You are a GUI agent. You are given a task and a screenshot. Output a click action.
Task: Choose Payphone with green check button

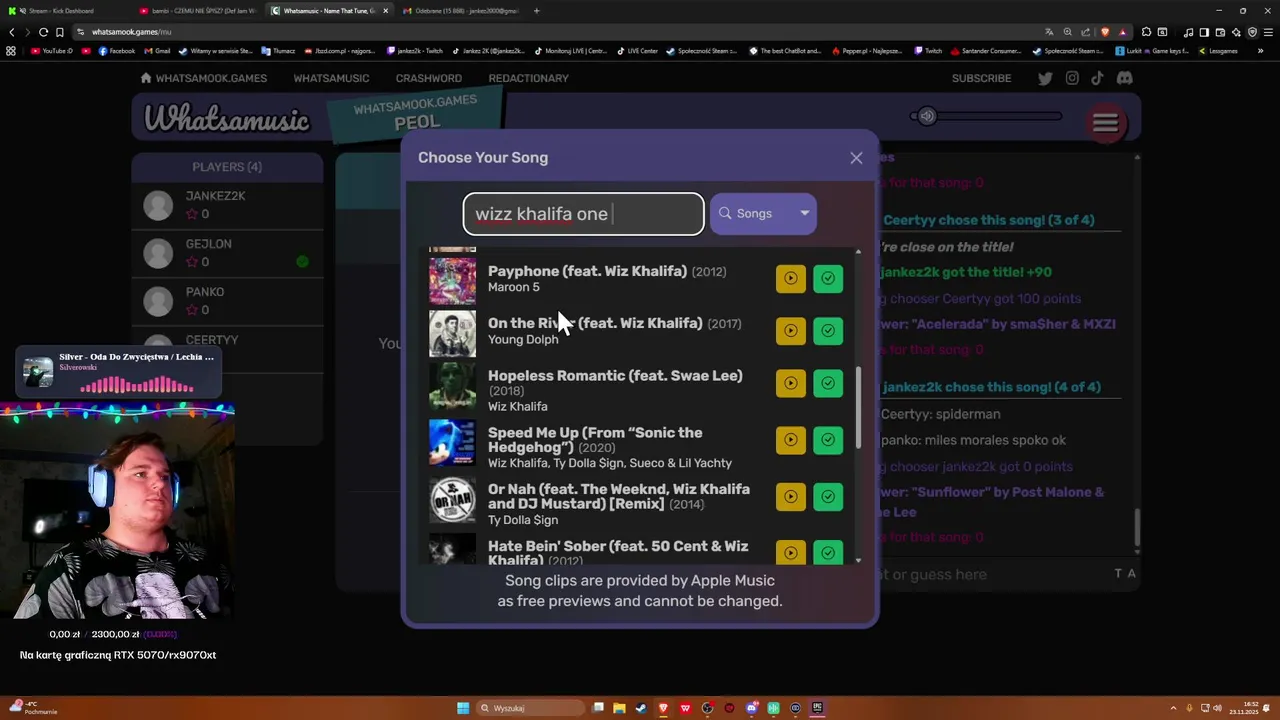click(x=828, y=278)
